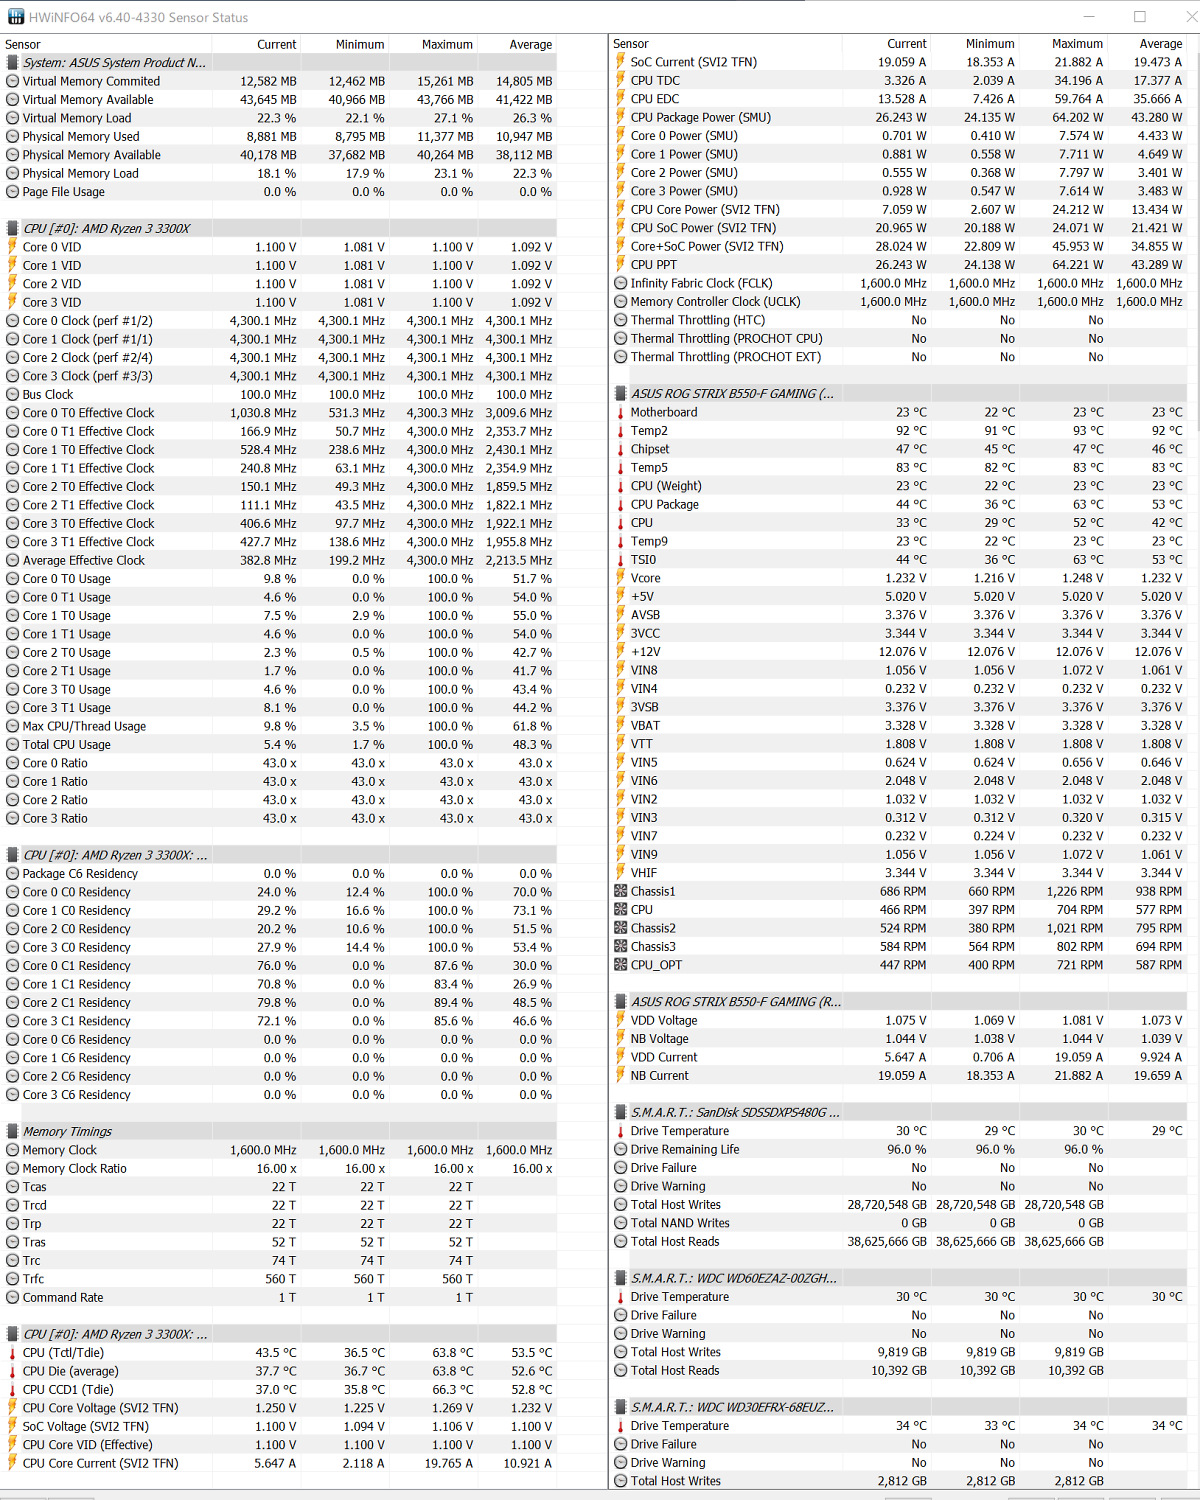Click the chip icon of System: ASUS System Product
1200x1500 pixels.
12,63
